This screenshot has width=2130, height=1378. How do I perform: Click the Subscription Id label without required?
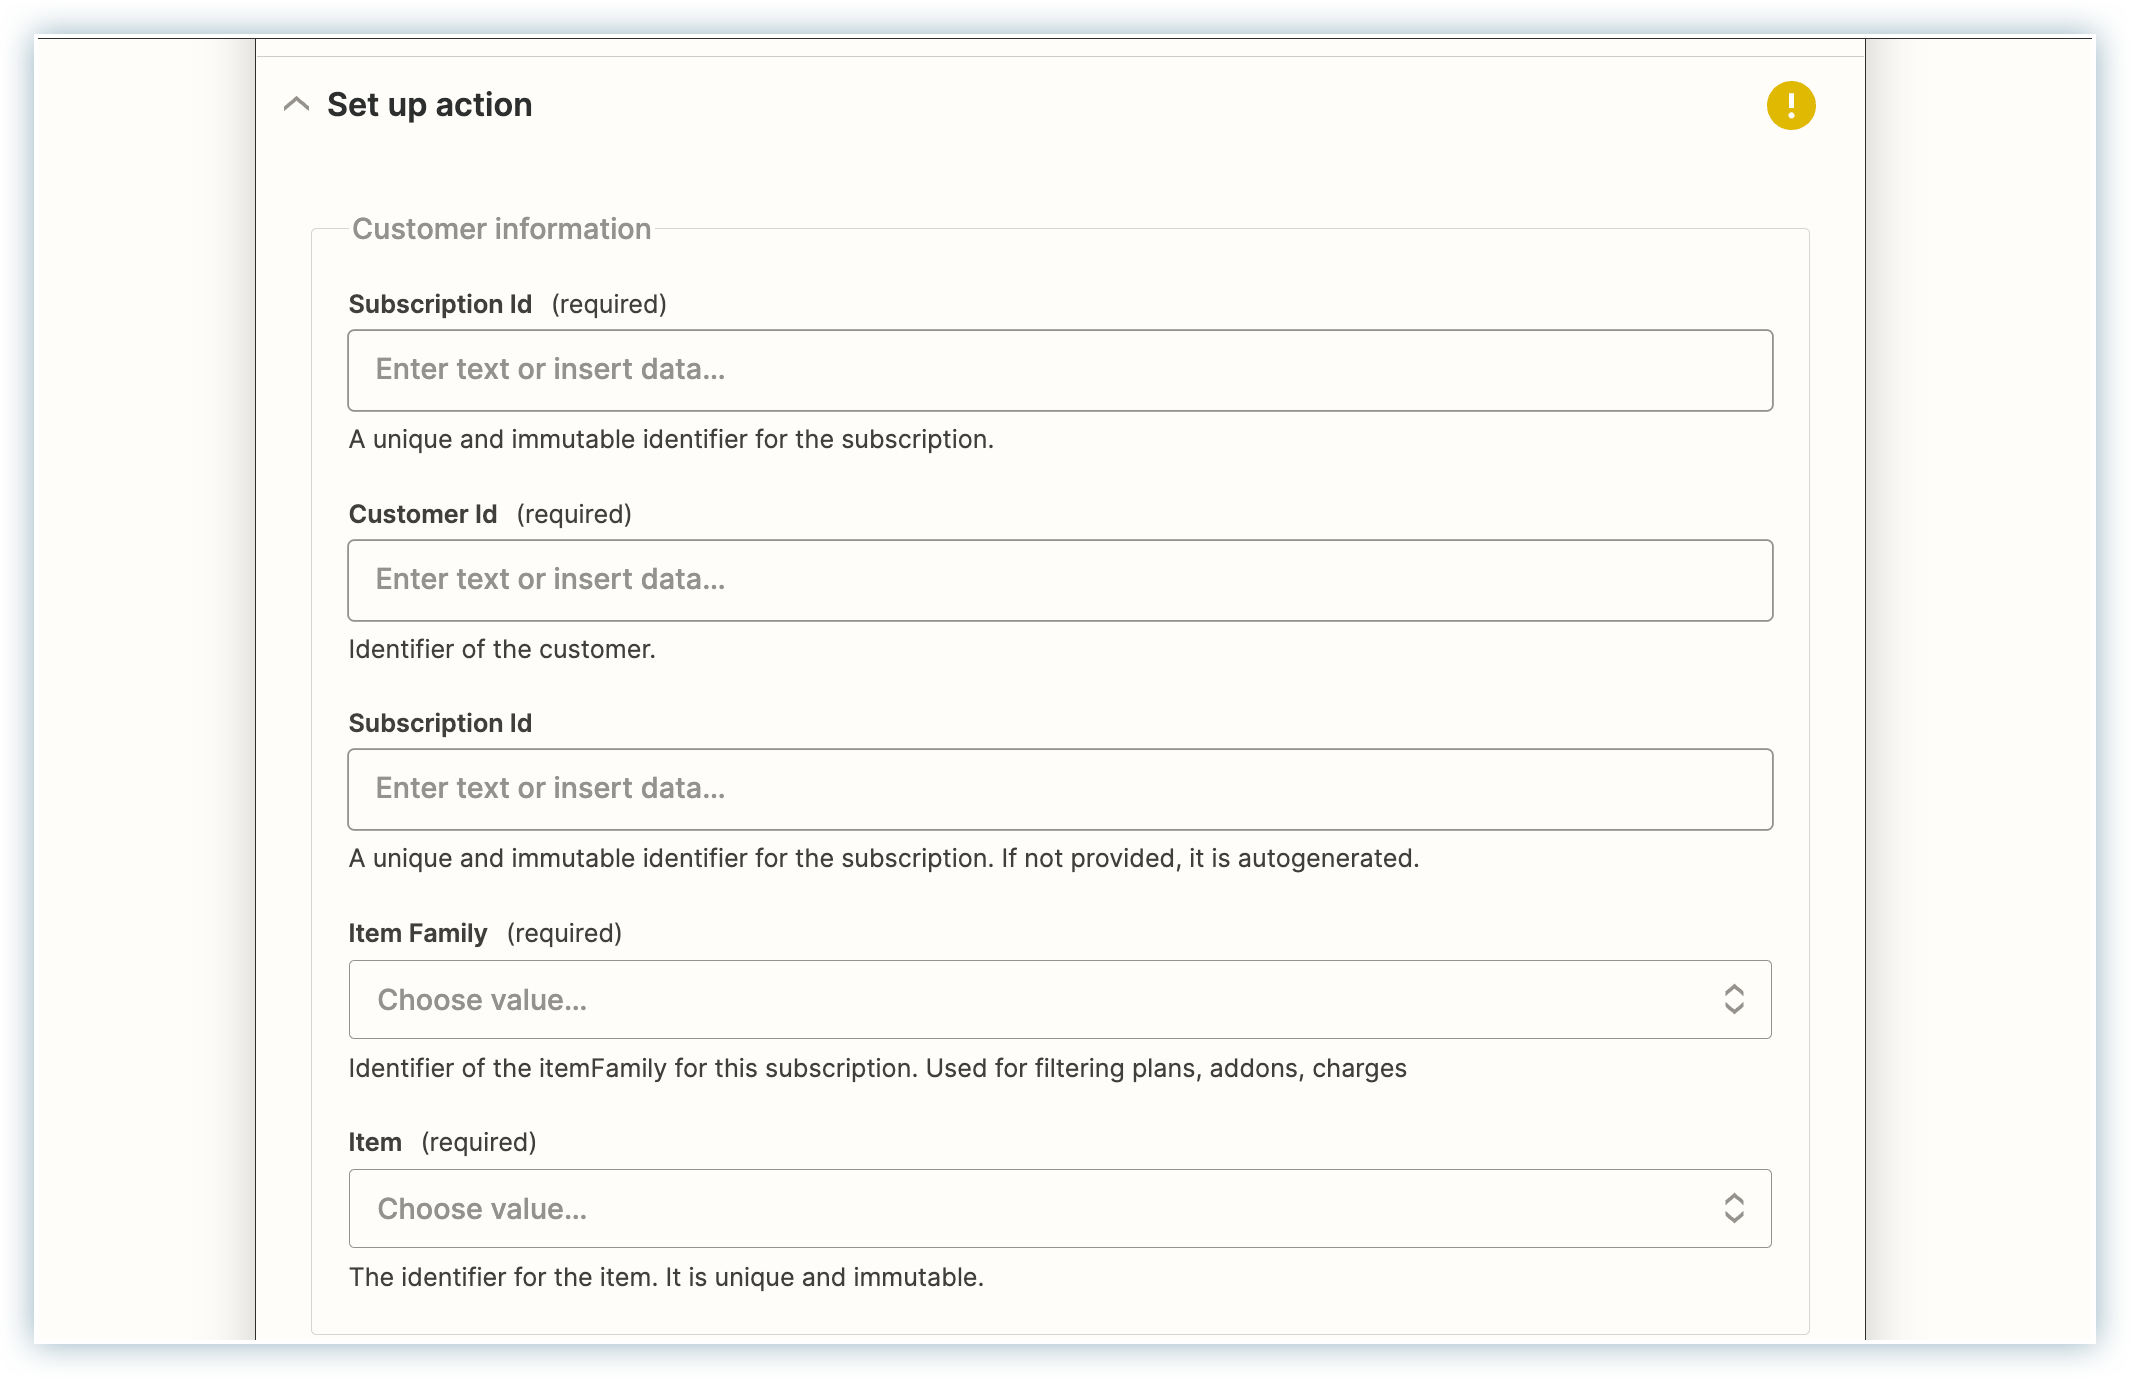(x=440, y=723)
